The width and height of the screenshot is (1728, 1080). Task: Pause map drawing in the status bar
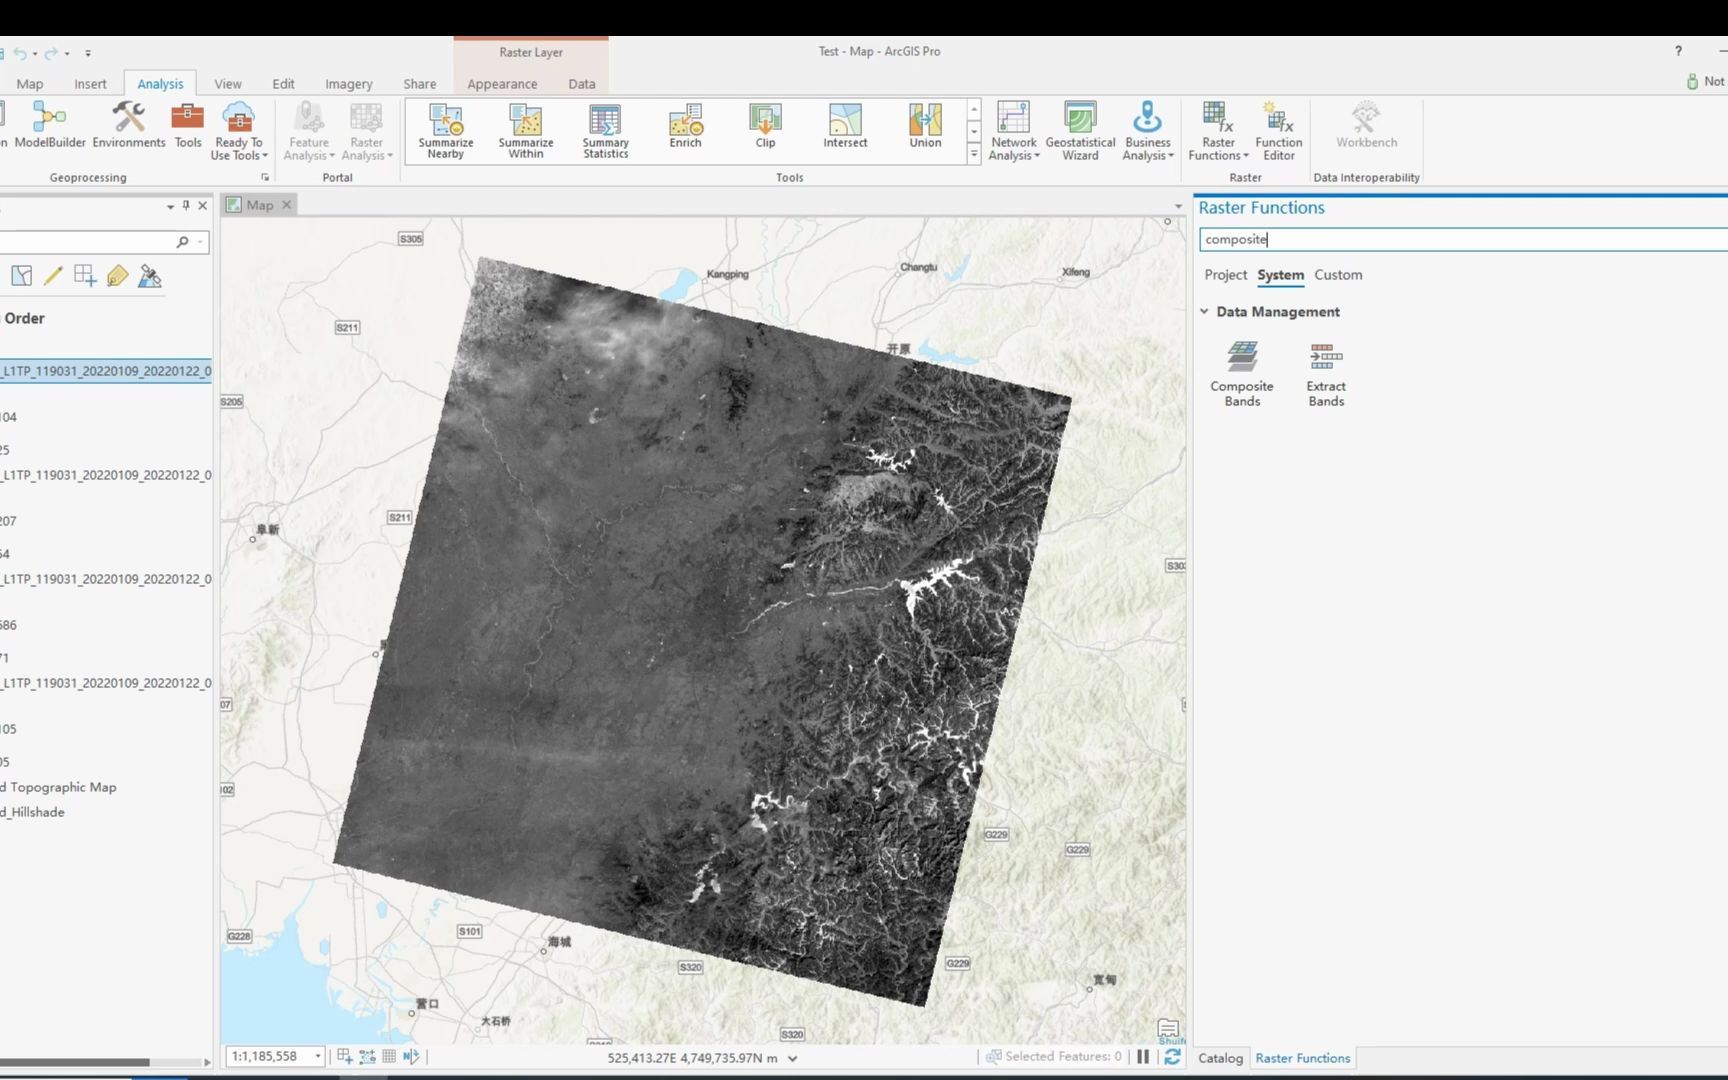click(1143, 1056)
